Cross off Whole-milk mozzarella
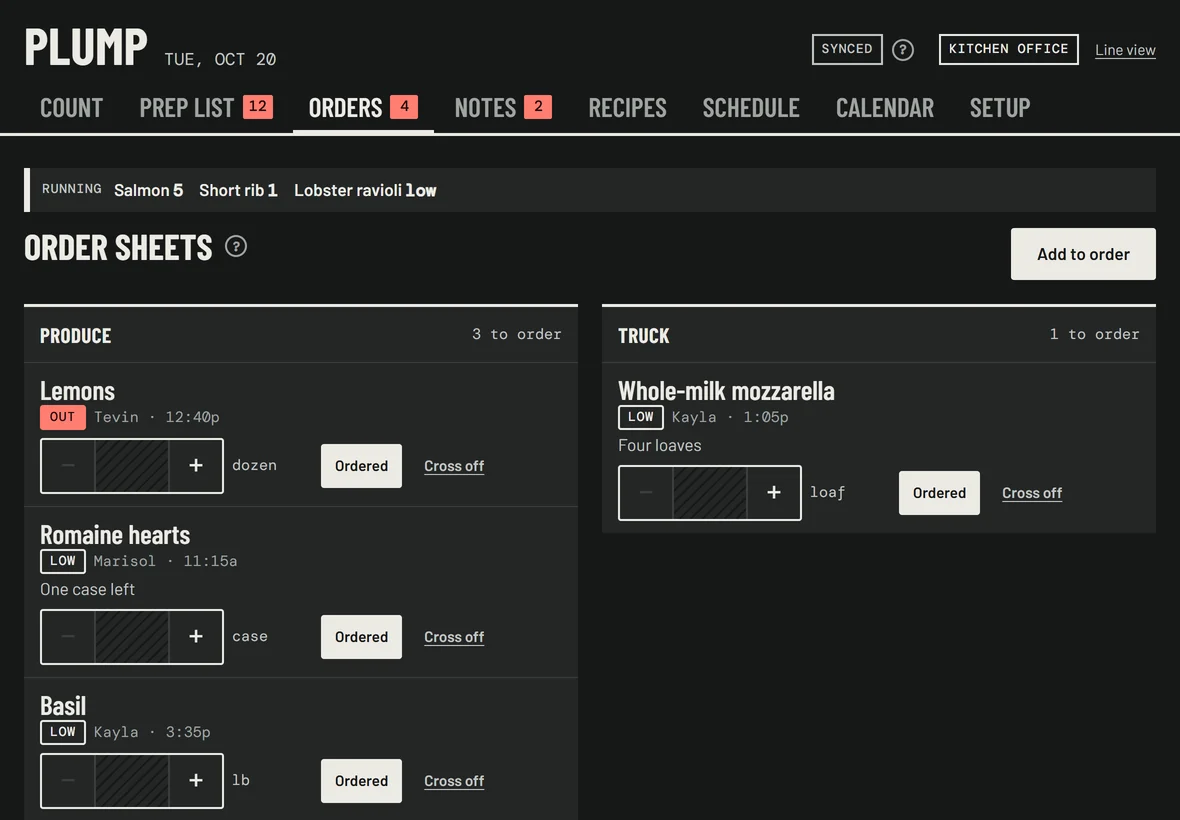1180x820 pixels. [x=1032, y=494]
